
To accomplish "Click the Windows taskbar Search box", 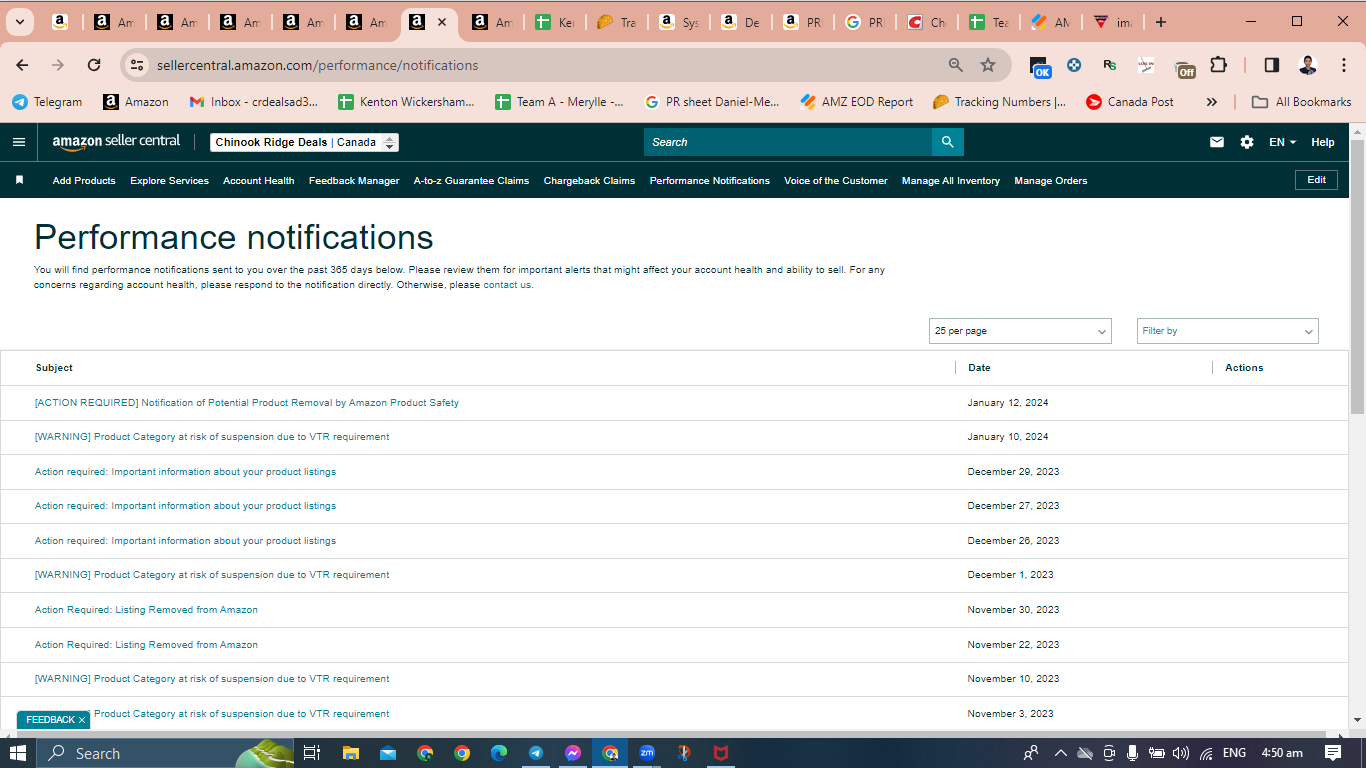I will 166,753.
